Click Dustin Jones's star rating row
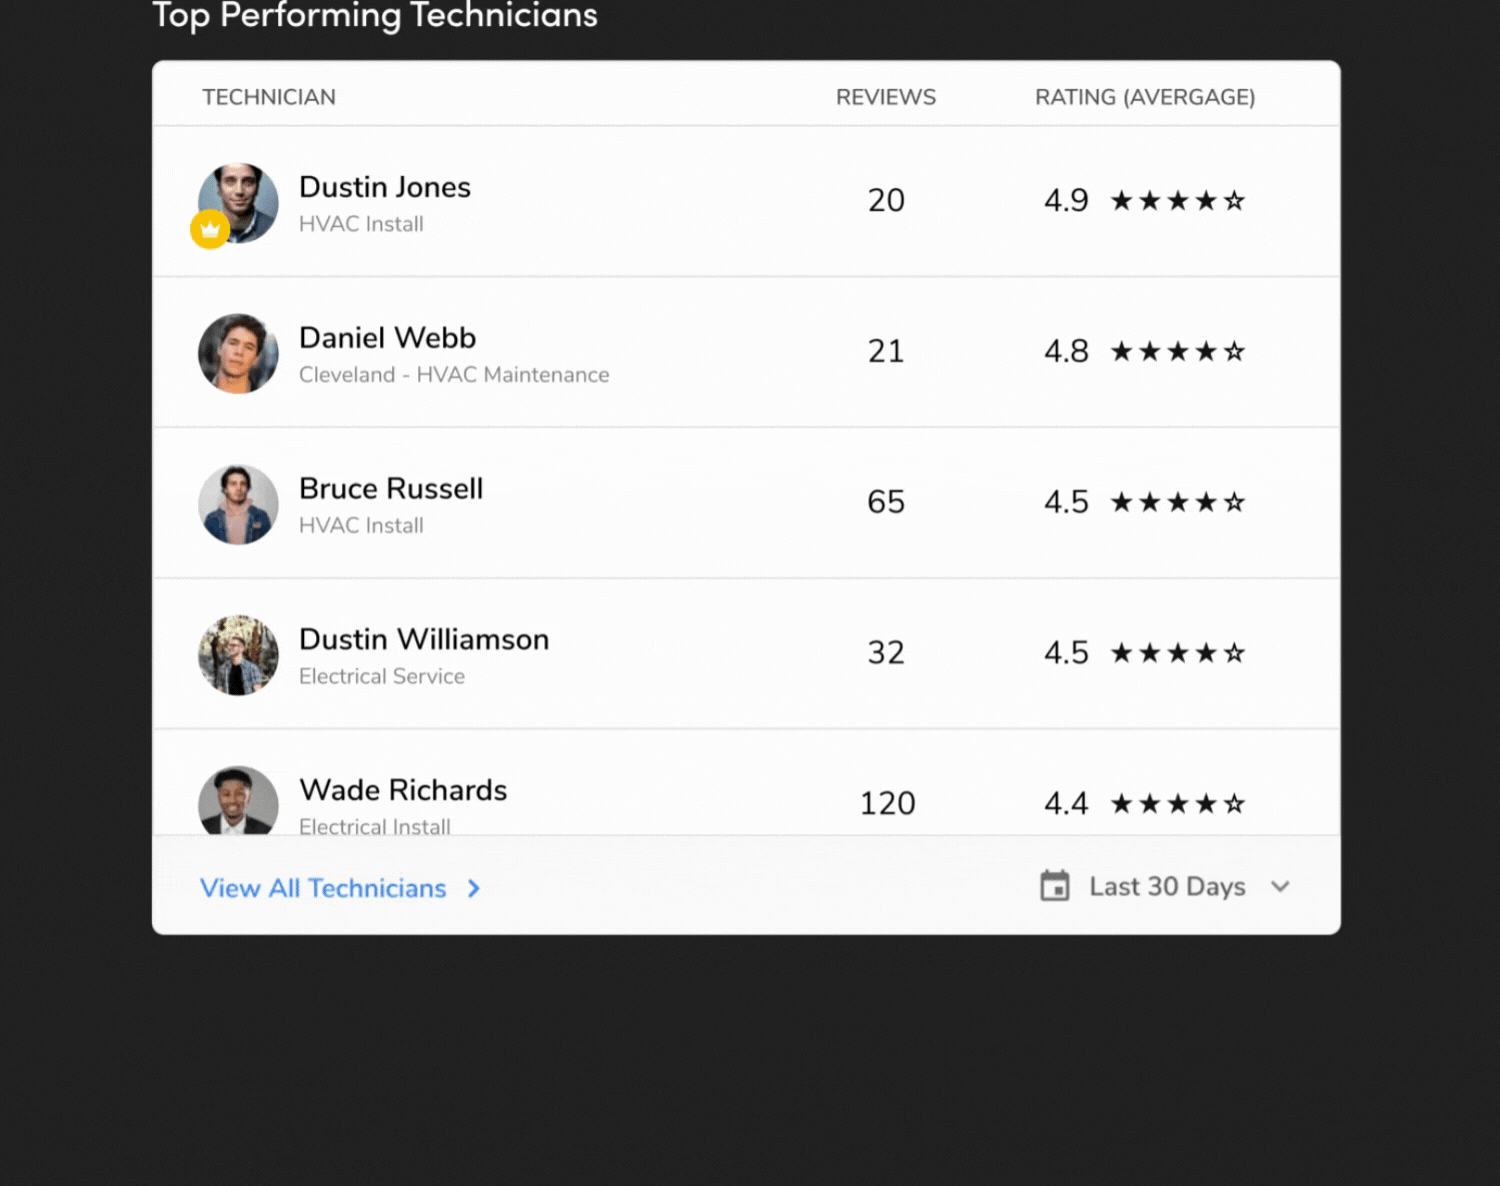This screenshot has width=1500, height=1186. (x=1177, y=200)
